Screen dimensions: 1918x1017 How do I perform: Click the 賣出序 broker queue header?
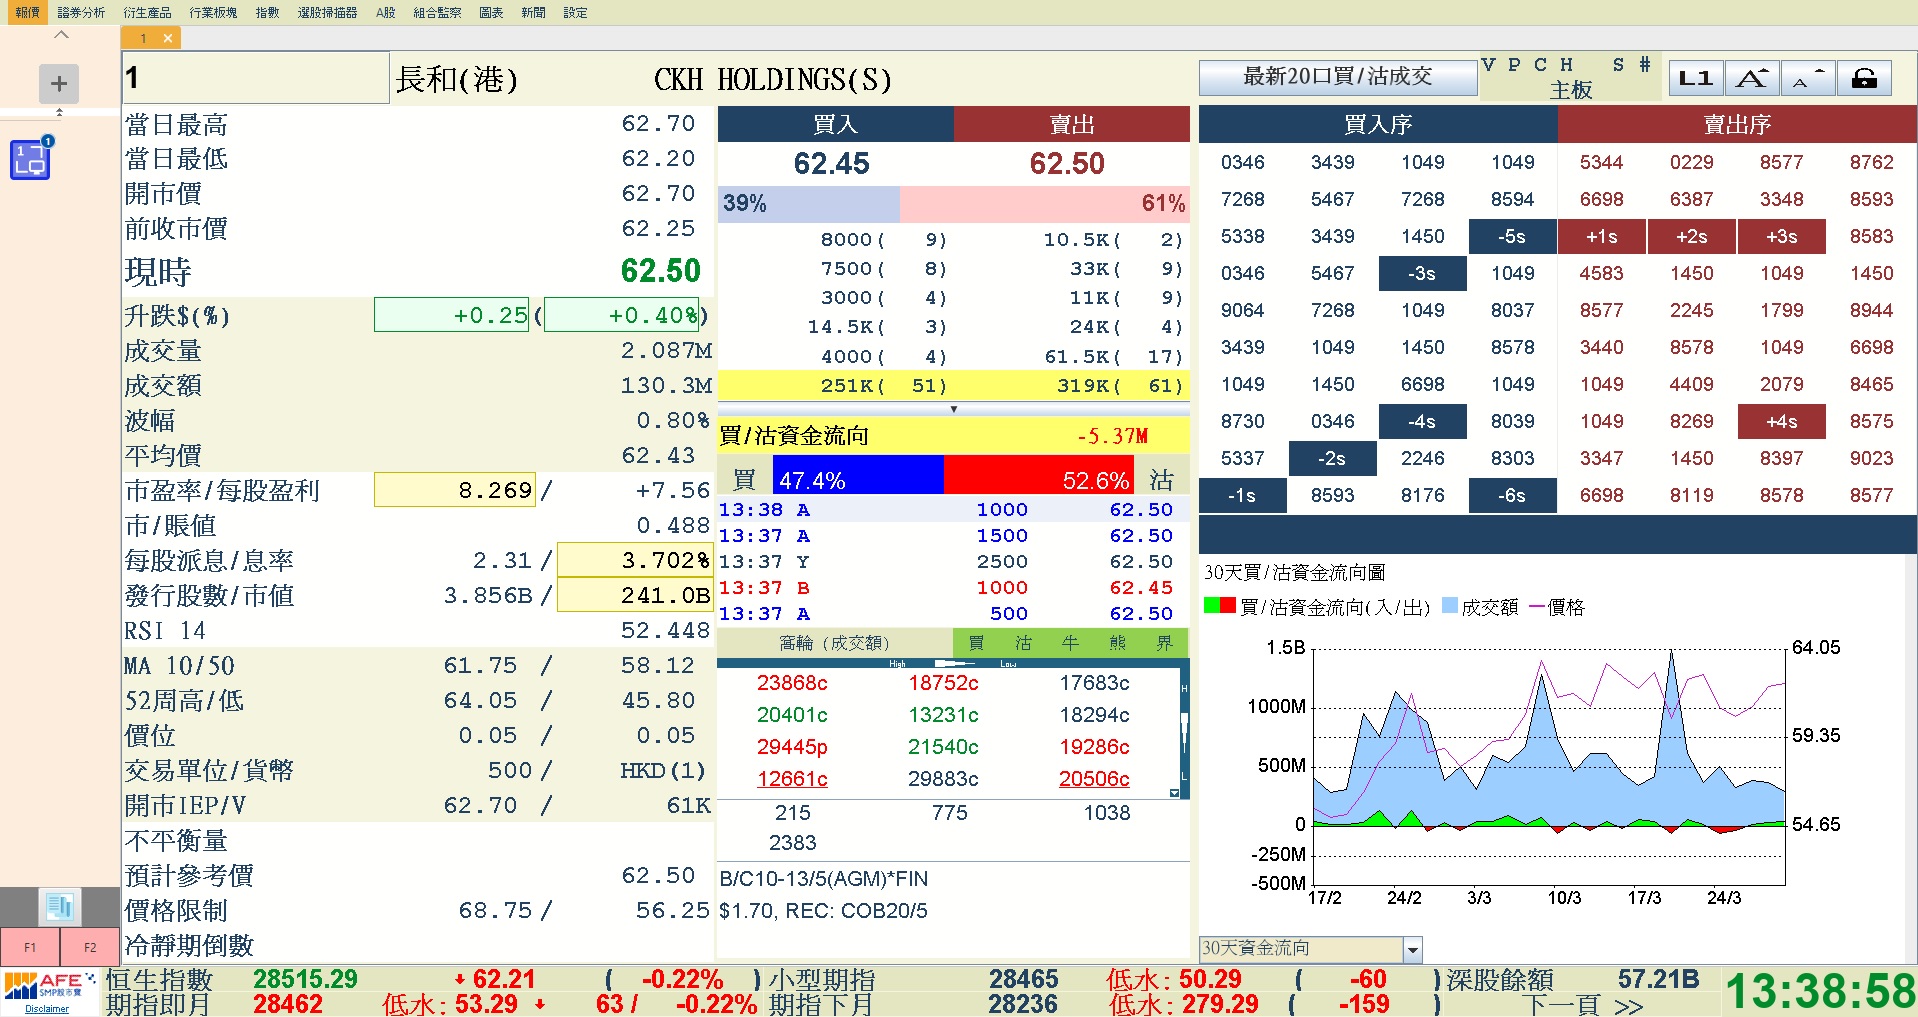point(1738,124)
